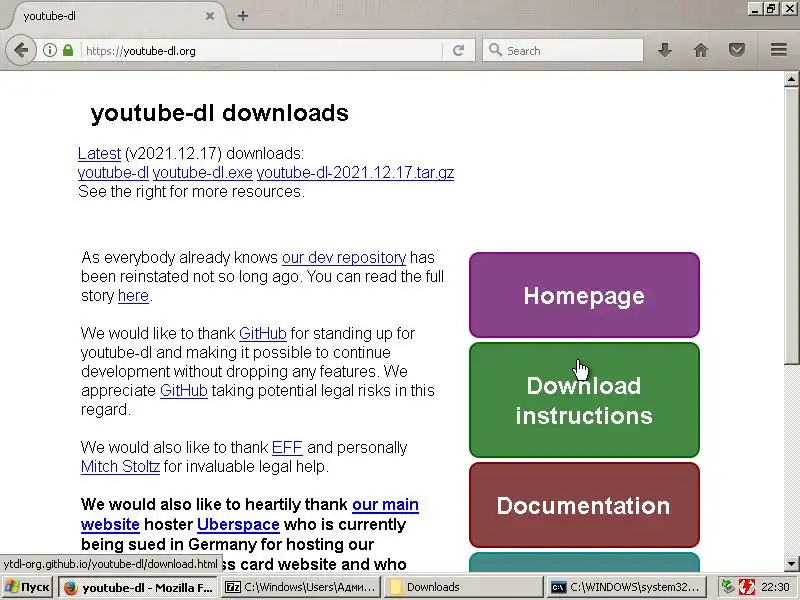
Task: Click the green Download instructions button
Action: coord(584,400)
